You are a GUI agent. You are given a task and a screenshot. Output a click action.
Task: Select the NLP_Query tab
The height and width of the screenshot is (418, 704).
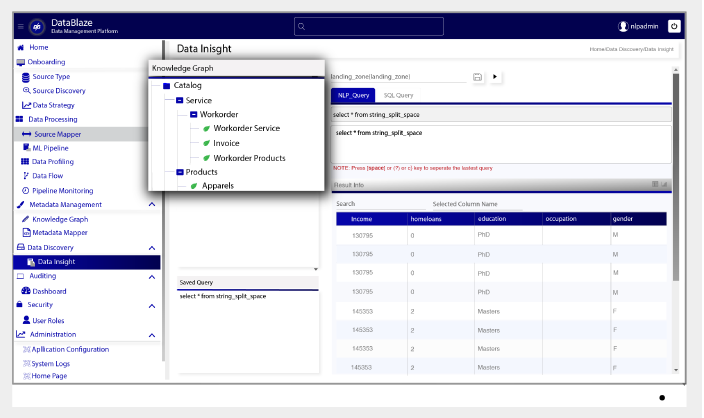pyautogui.click(x=353, y=95)
